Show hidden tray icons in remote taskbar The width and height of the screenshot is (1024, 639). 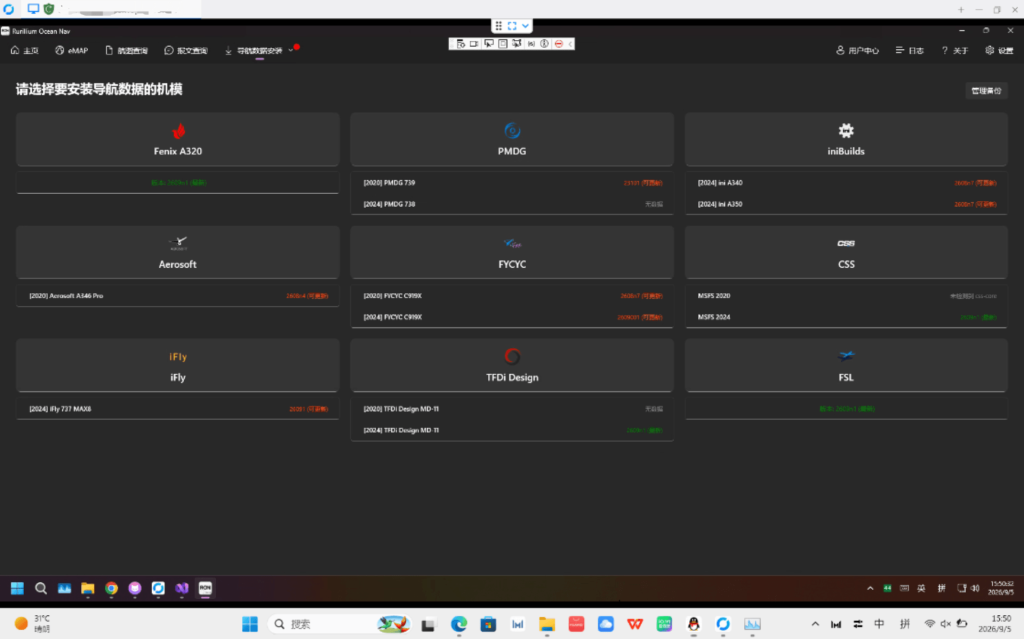(870, 588)
